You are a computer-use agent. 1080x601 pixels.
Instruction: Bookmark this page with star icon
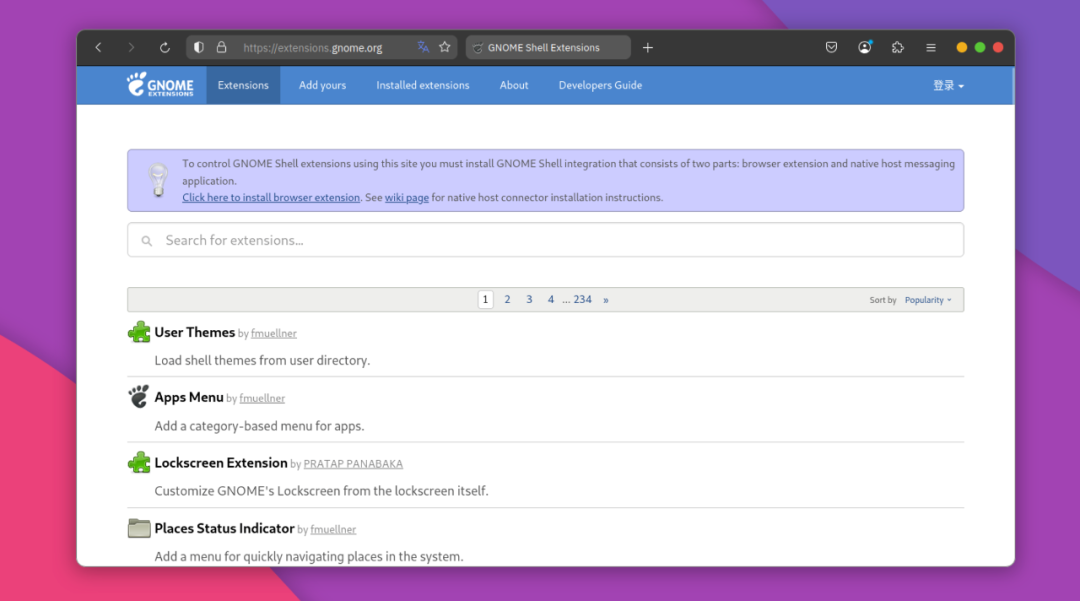[445, 48]
